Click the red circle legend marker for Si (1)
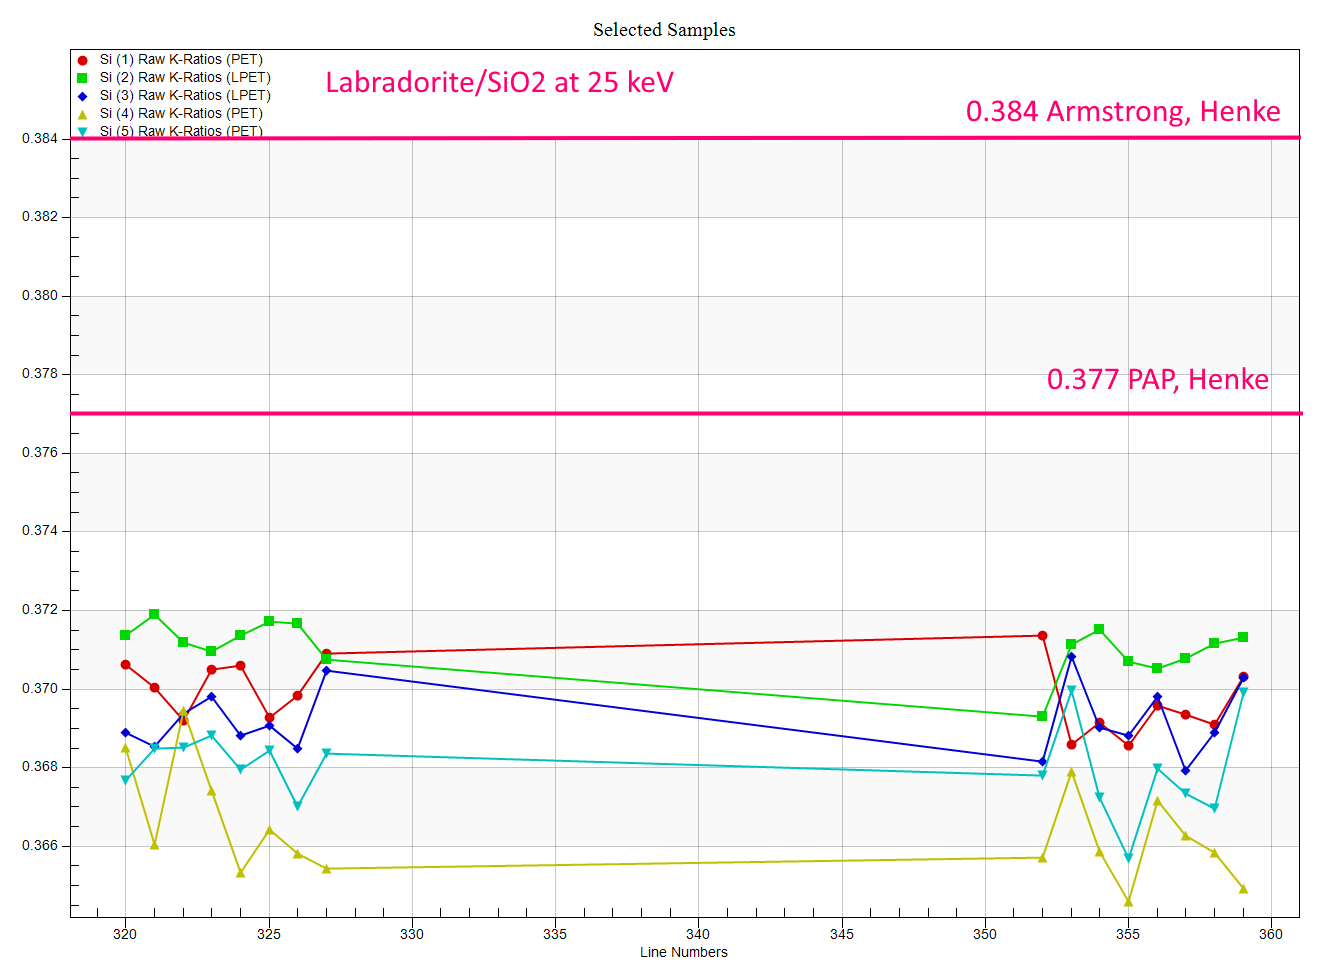Viewport: 1329px width, 962px height. [82, 60]
